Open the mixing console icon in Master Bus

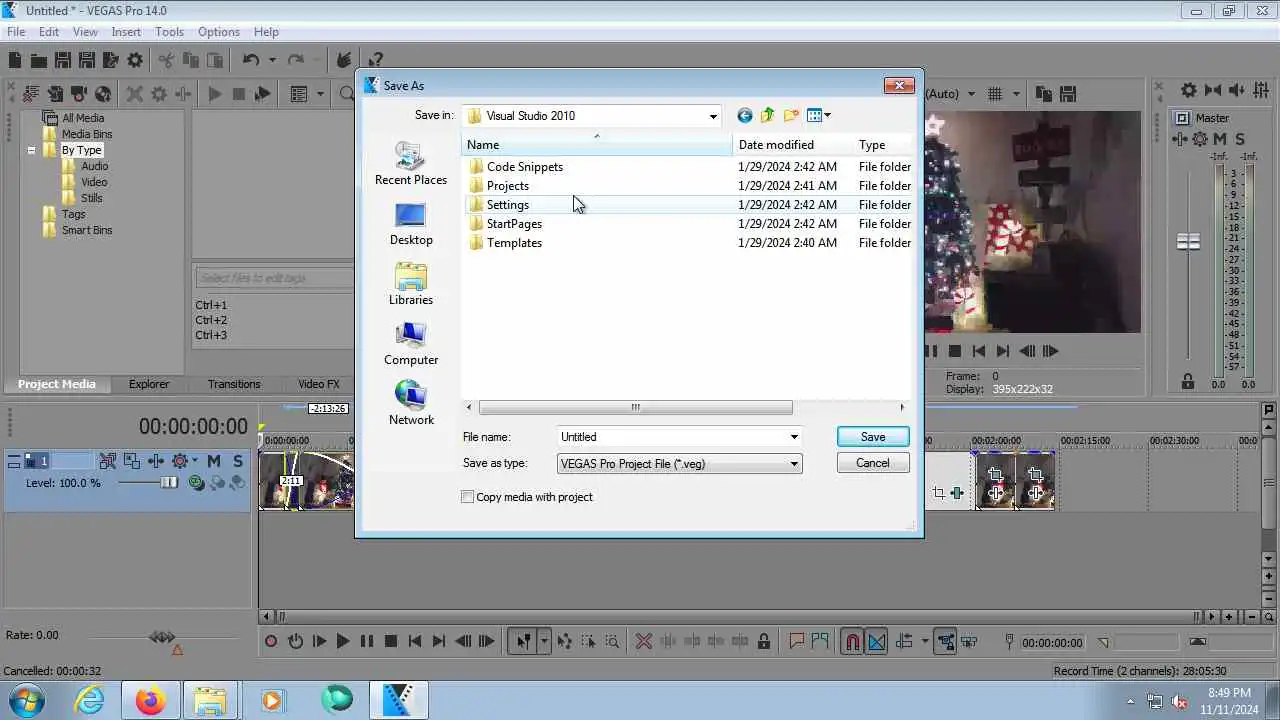point(1263,91)
